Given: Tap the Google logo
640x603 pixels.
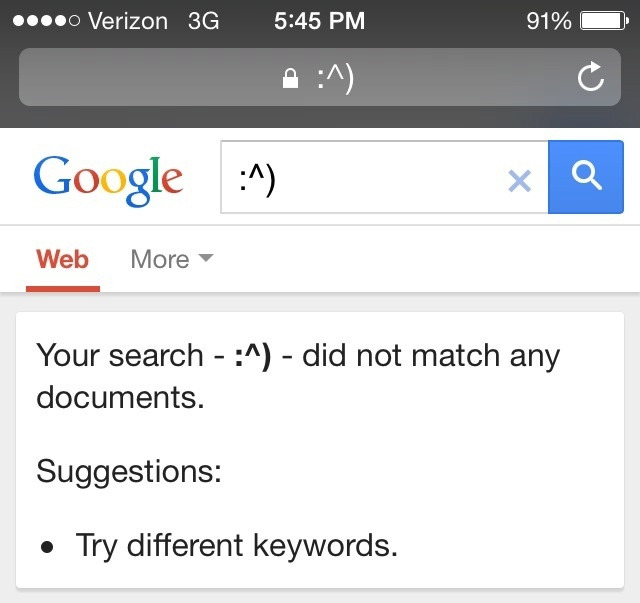Looking at the screenshot, I should click(108, 179).
